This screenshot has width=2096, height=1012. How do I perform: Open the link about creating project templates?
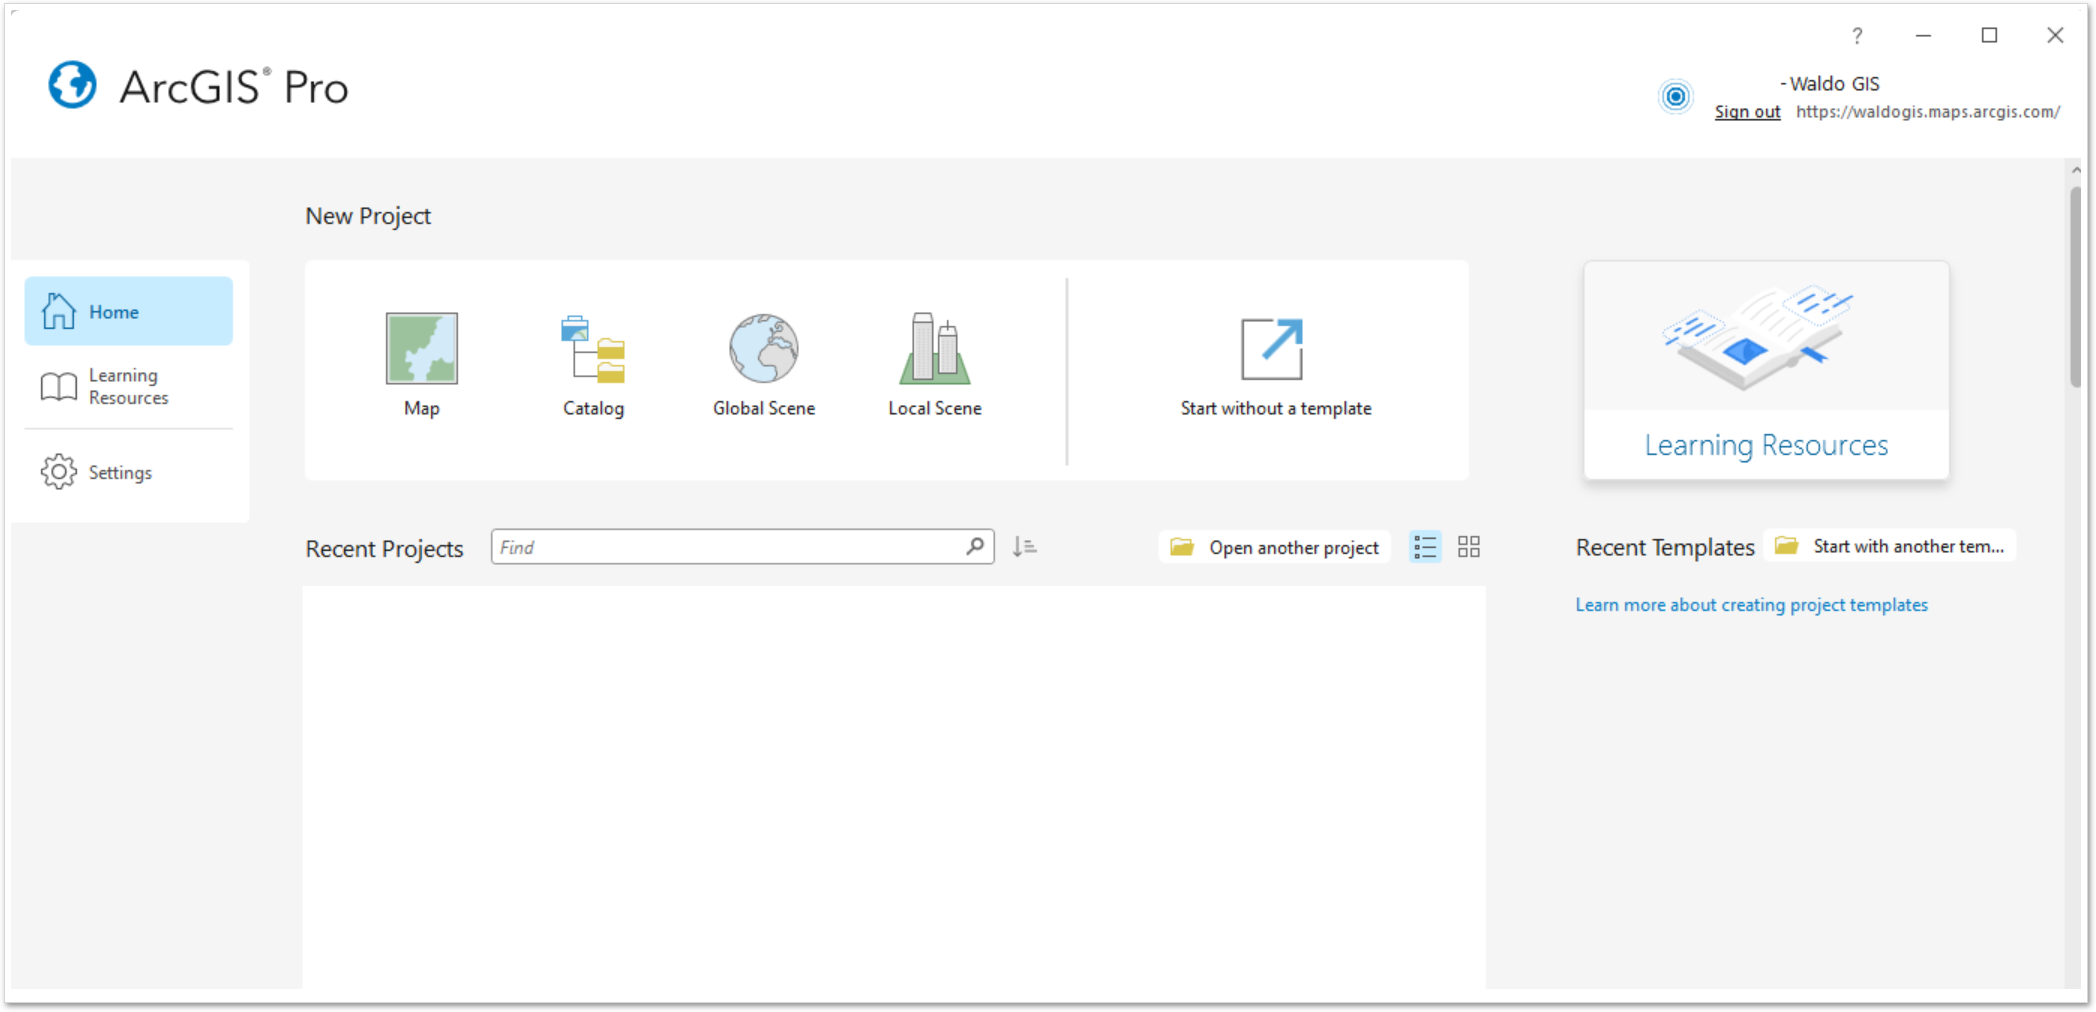[1751, 605]
